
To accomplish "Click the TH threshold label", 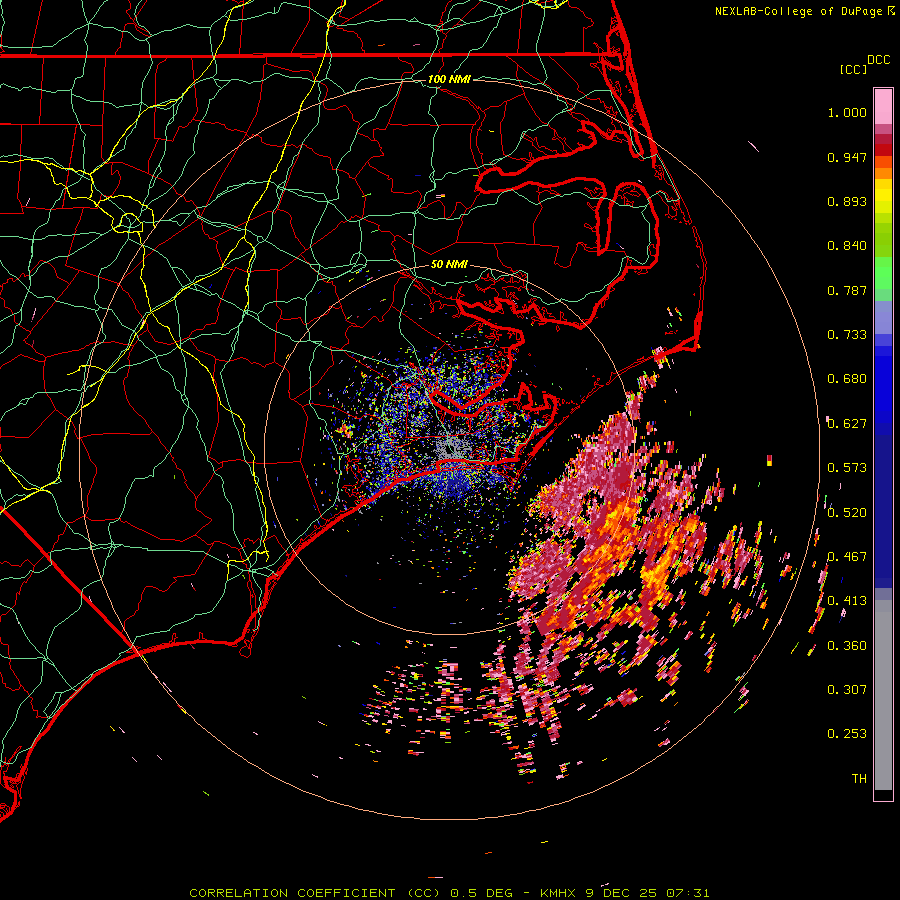I will (859, 779).
